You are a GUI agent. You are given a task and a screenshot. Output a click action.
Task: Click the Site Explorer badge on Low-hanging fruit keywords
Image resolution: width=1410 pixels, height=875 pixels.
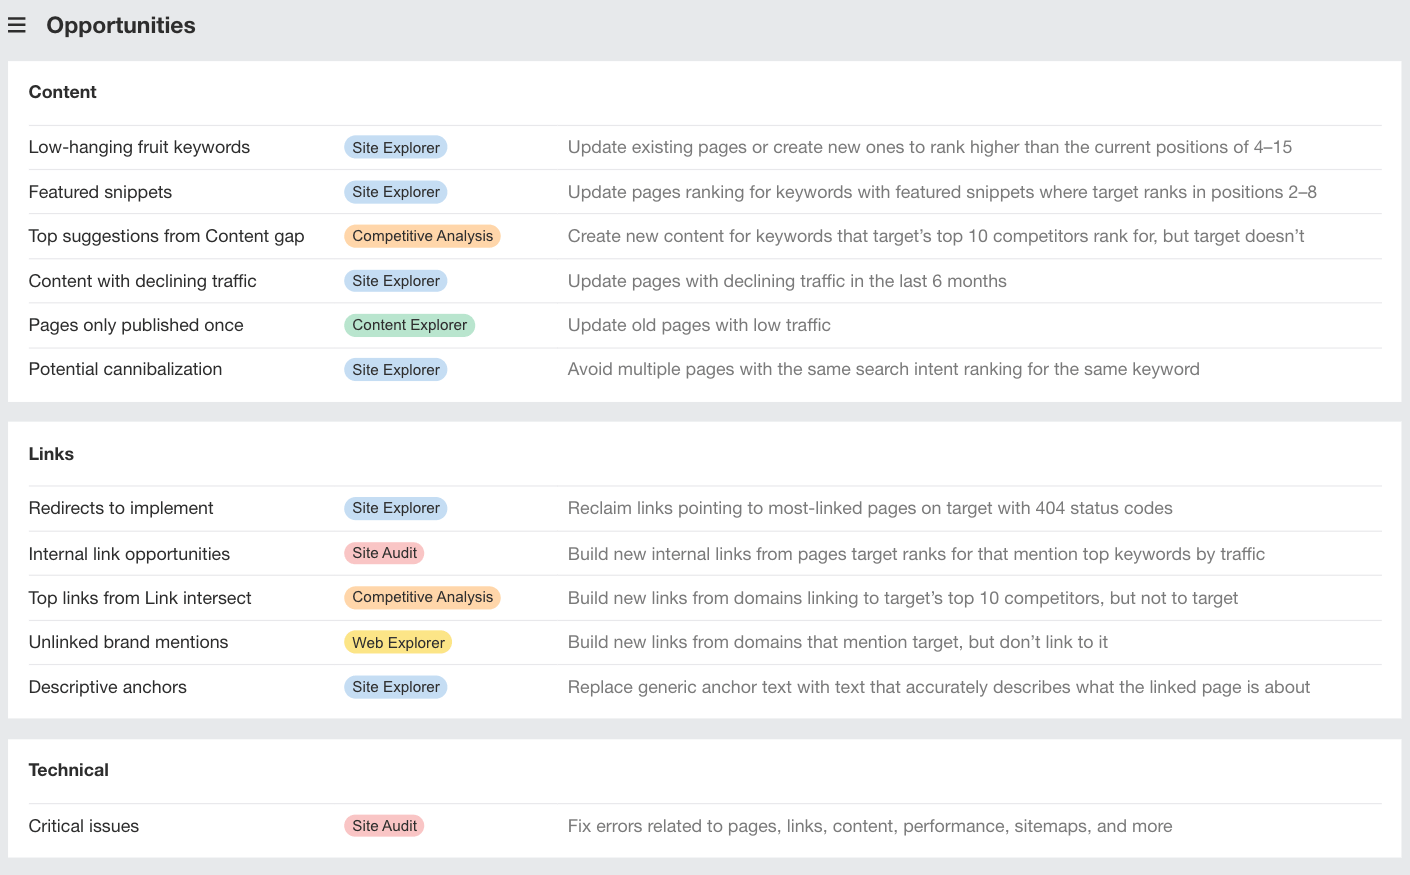coord(395,147)
